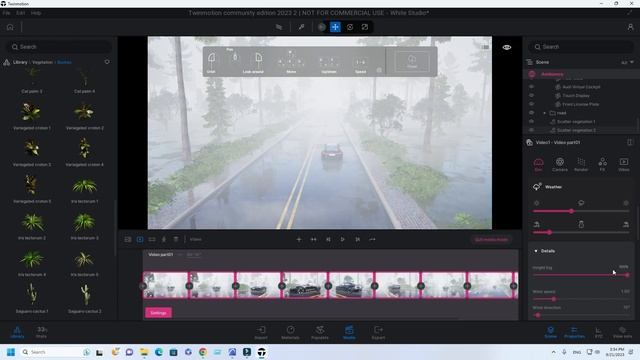Select Iris tectorum 1 thumbnail
The image size is (640, 360).
(x=84, y=186)
